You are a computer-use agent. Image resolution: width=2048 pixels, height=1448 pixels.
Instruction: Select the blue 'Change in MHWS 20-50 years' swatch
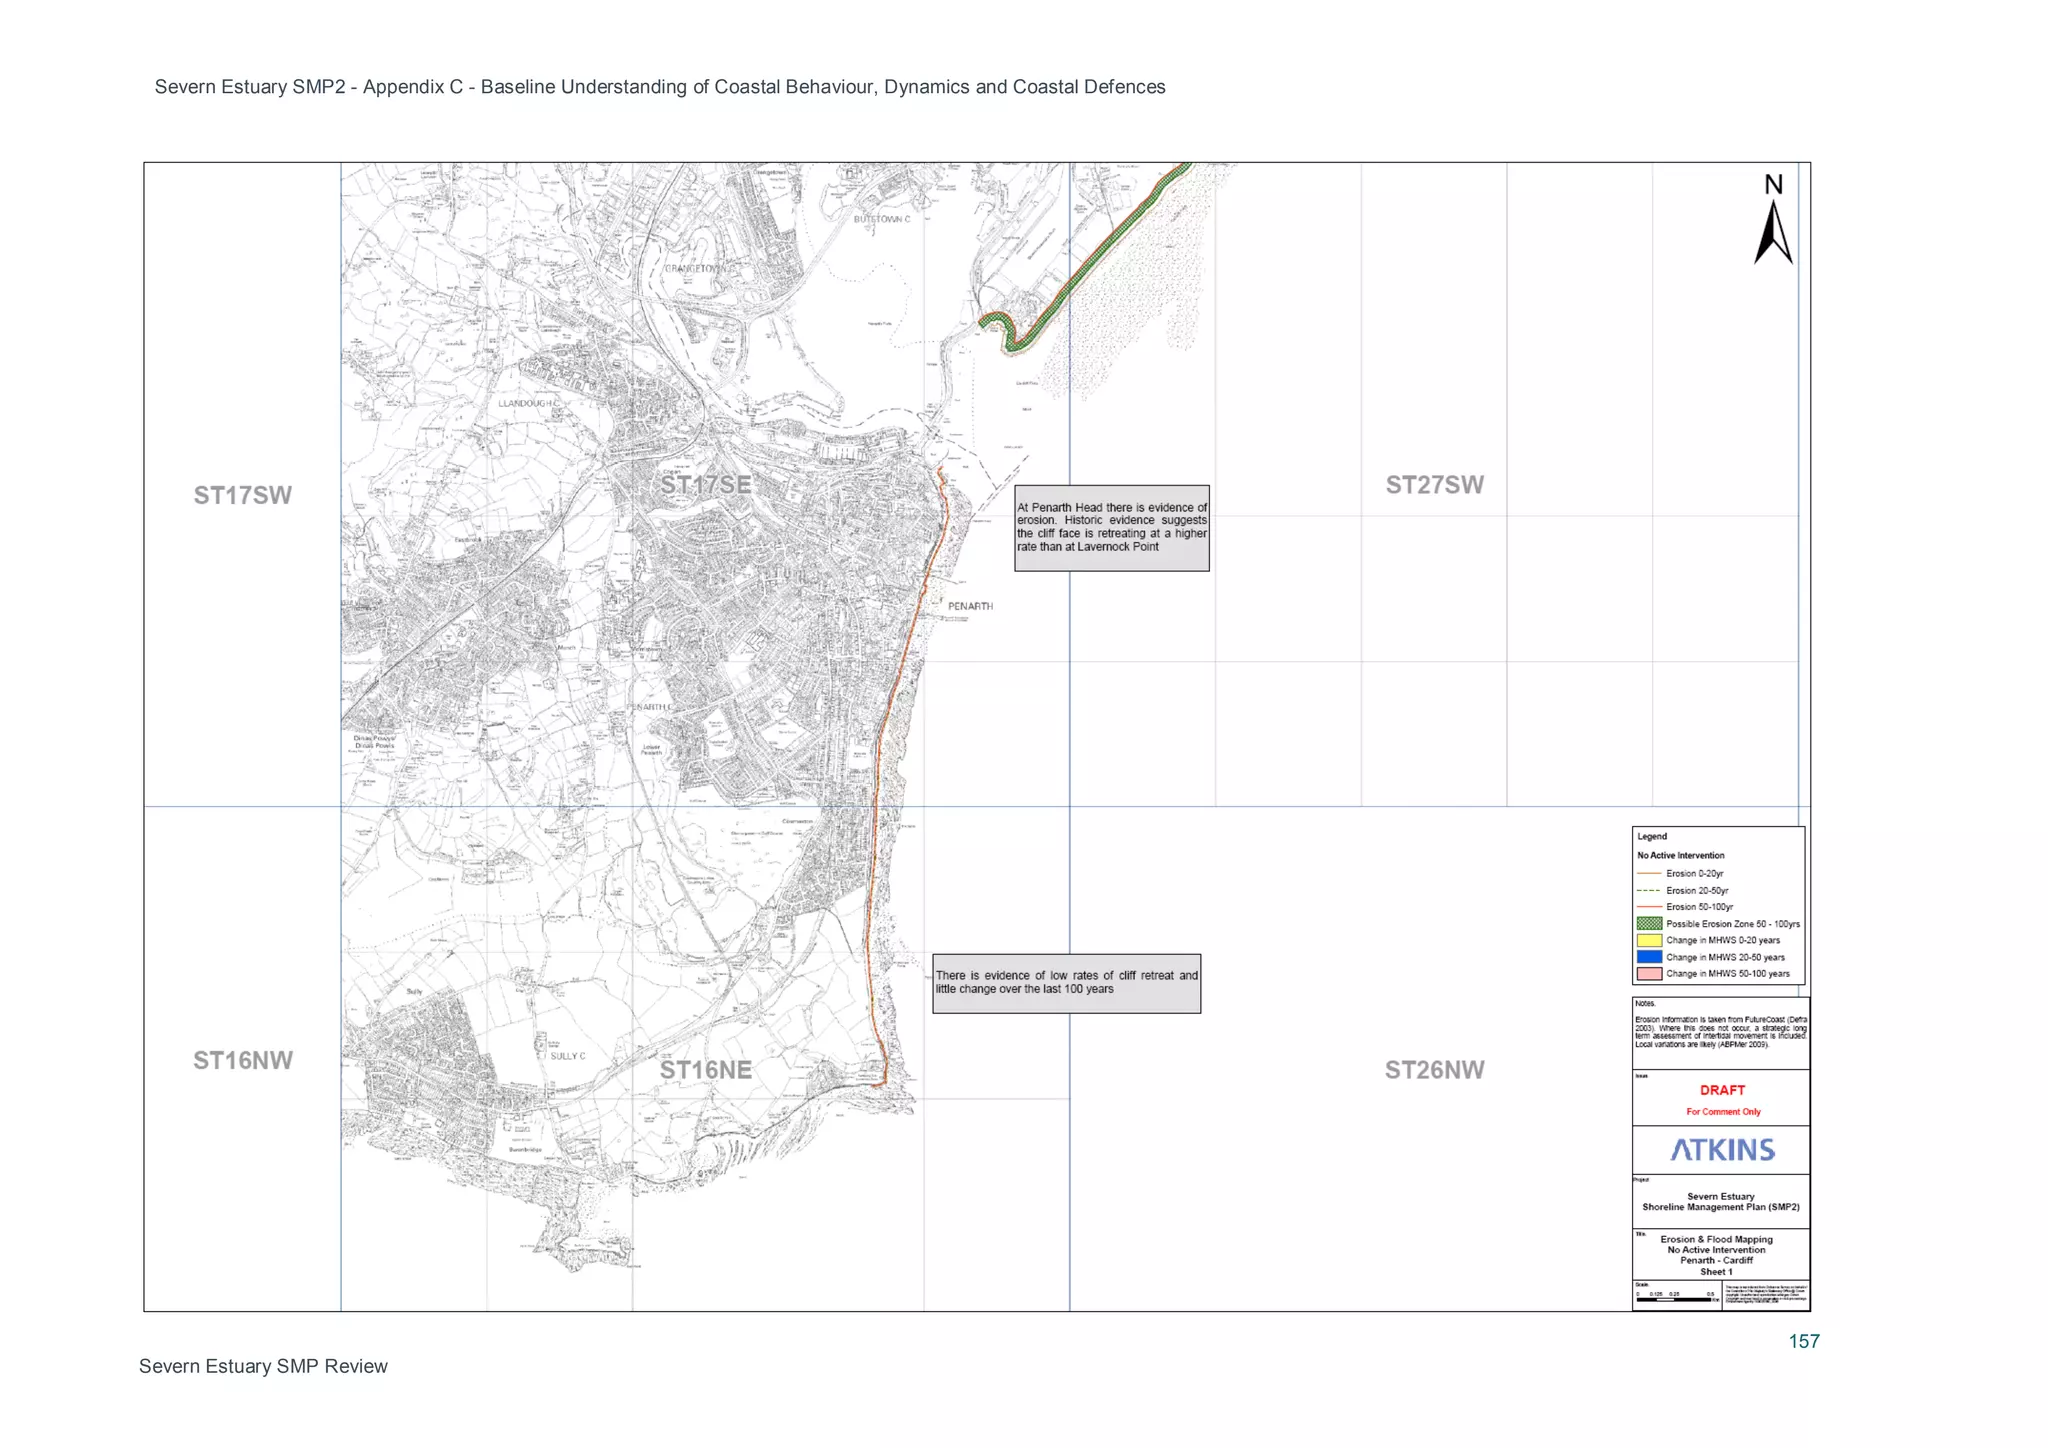pos(1649,957)
